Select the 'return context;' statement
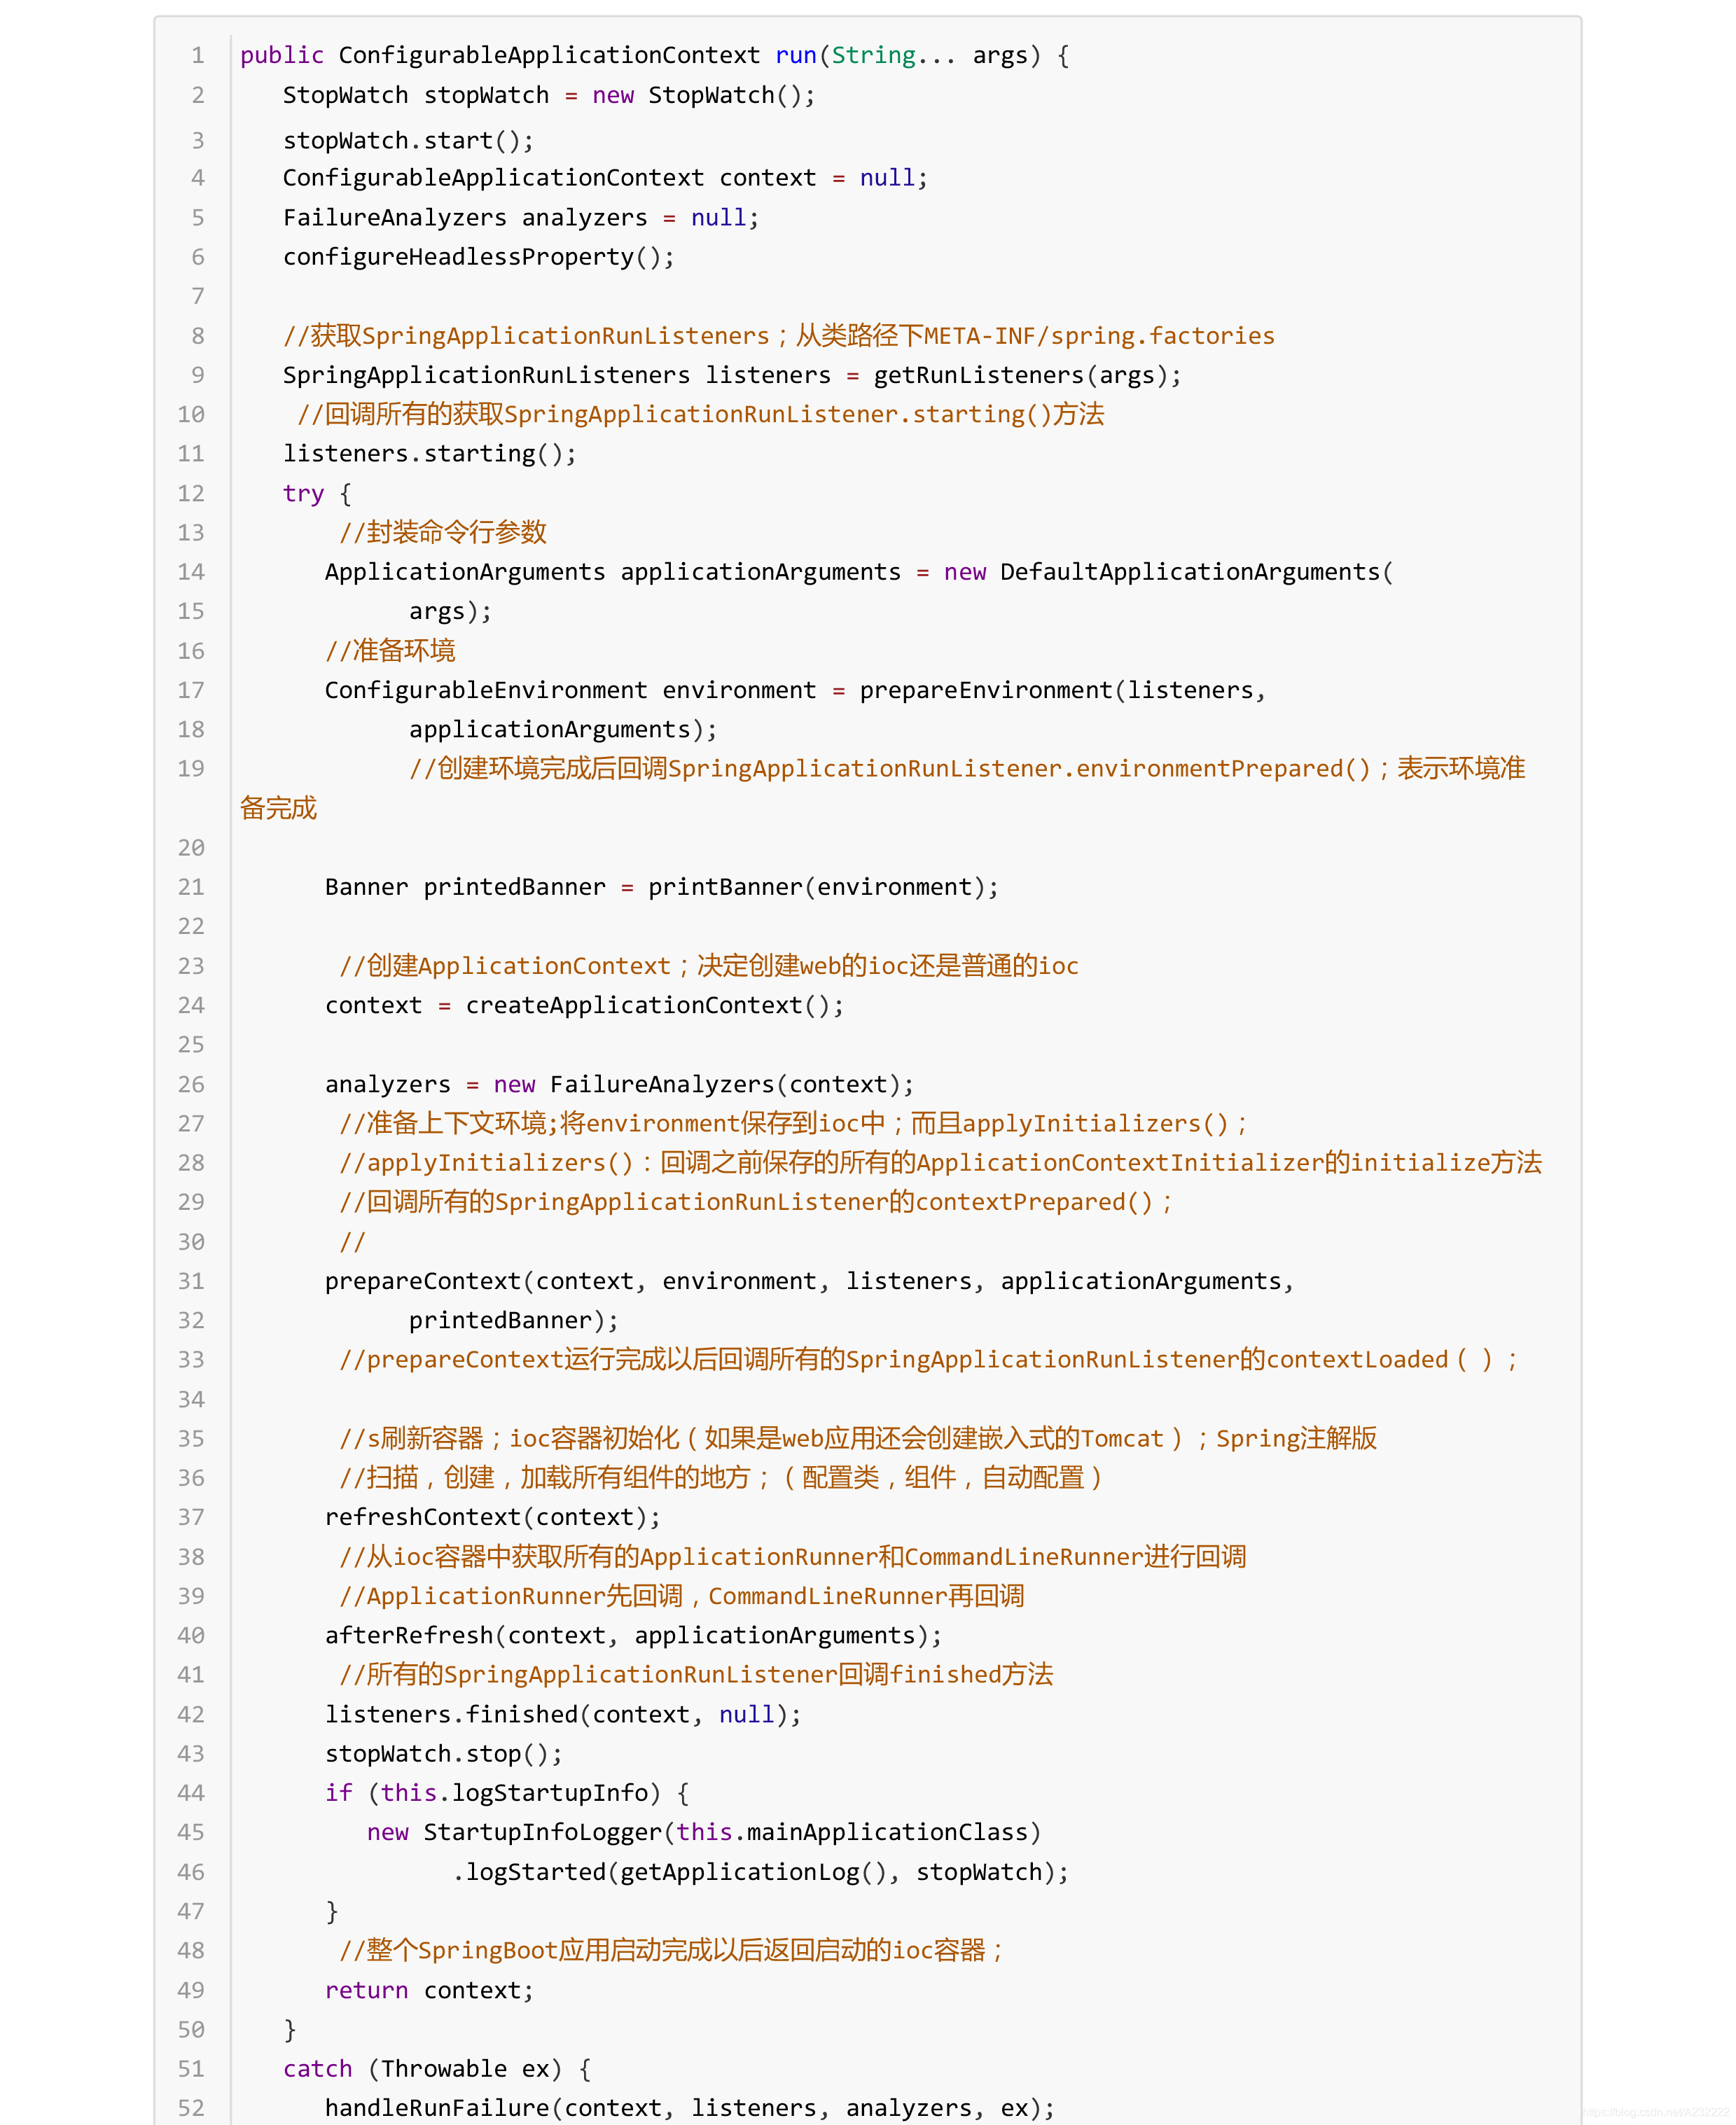The width and height of the screenshot is (1736, 2125). point(428,1989)
